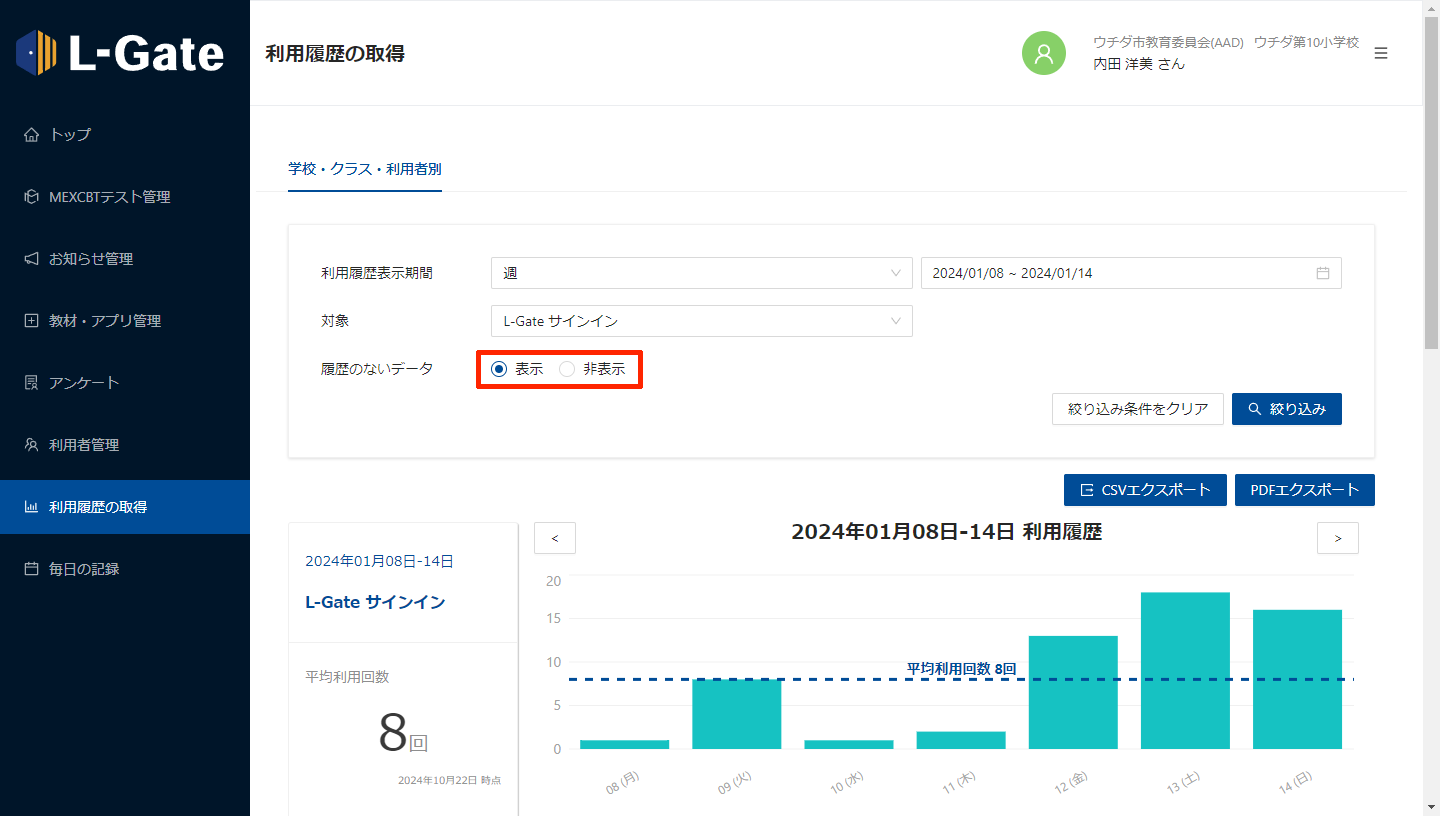
Task: Expand the 対象 L-Gate サインイン dropdown
Action: [701, 321]
